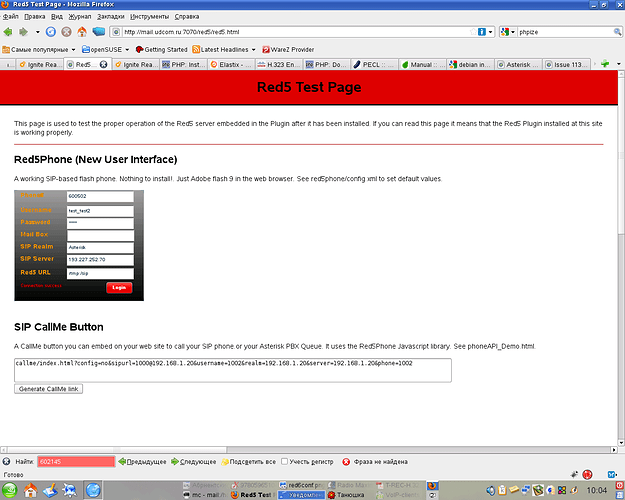
Task: Click the taskbar globe browser icon
Action: pos(93,490)
